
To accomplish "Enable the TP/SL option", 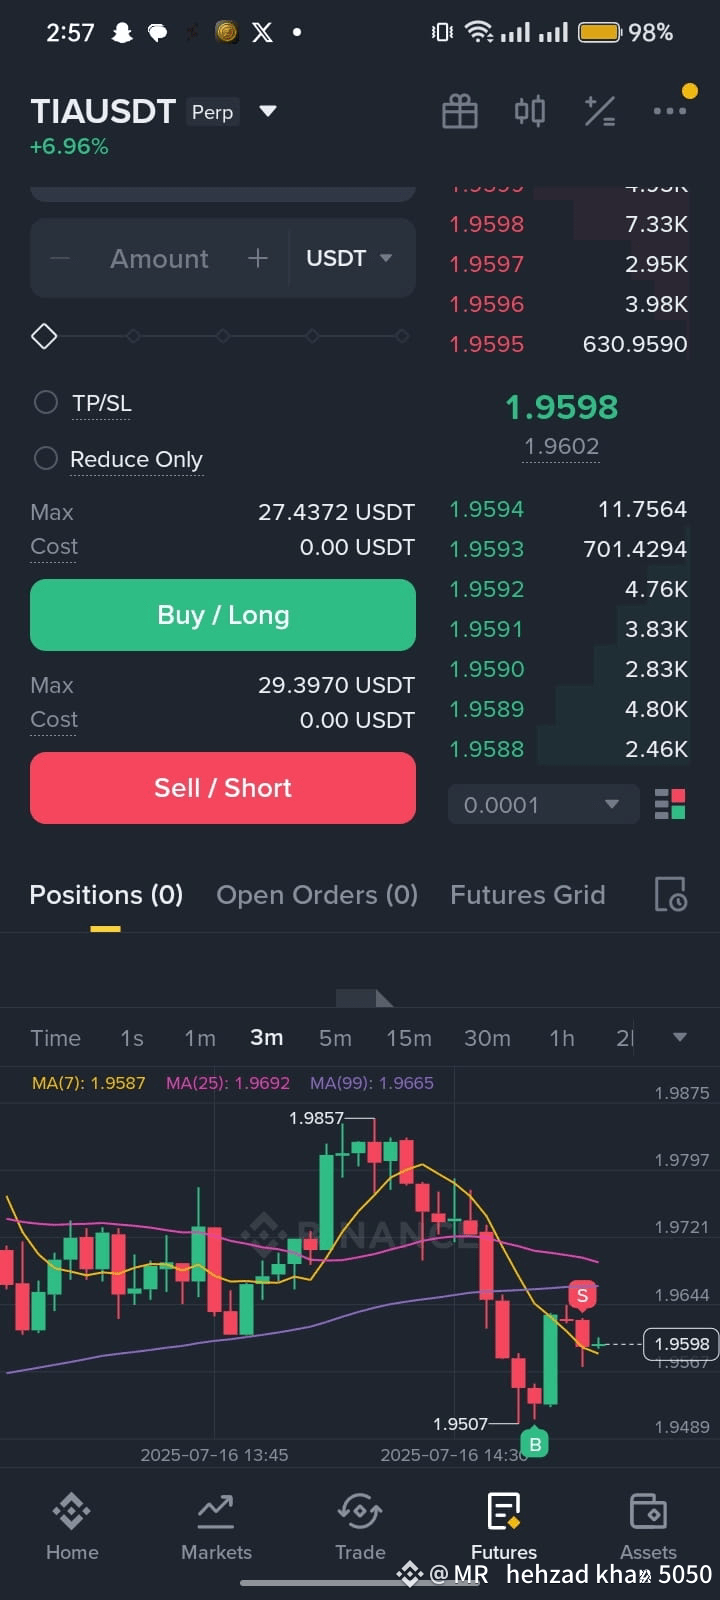I will click(x=46, y=403).
